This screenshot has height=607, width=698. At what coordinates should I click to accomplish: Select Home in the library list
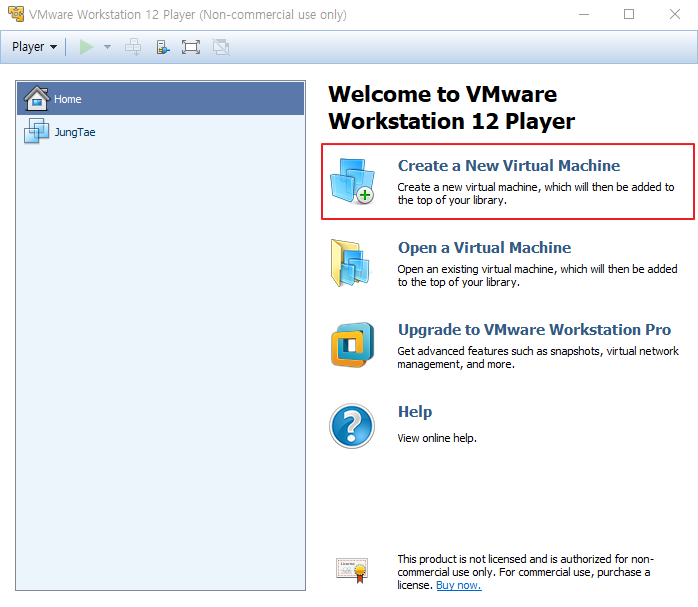(x=161, y=99)
